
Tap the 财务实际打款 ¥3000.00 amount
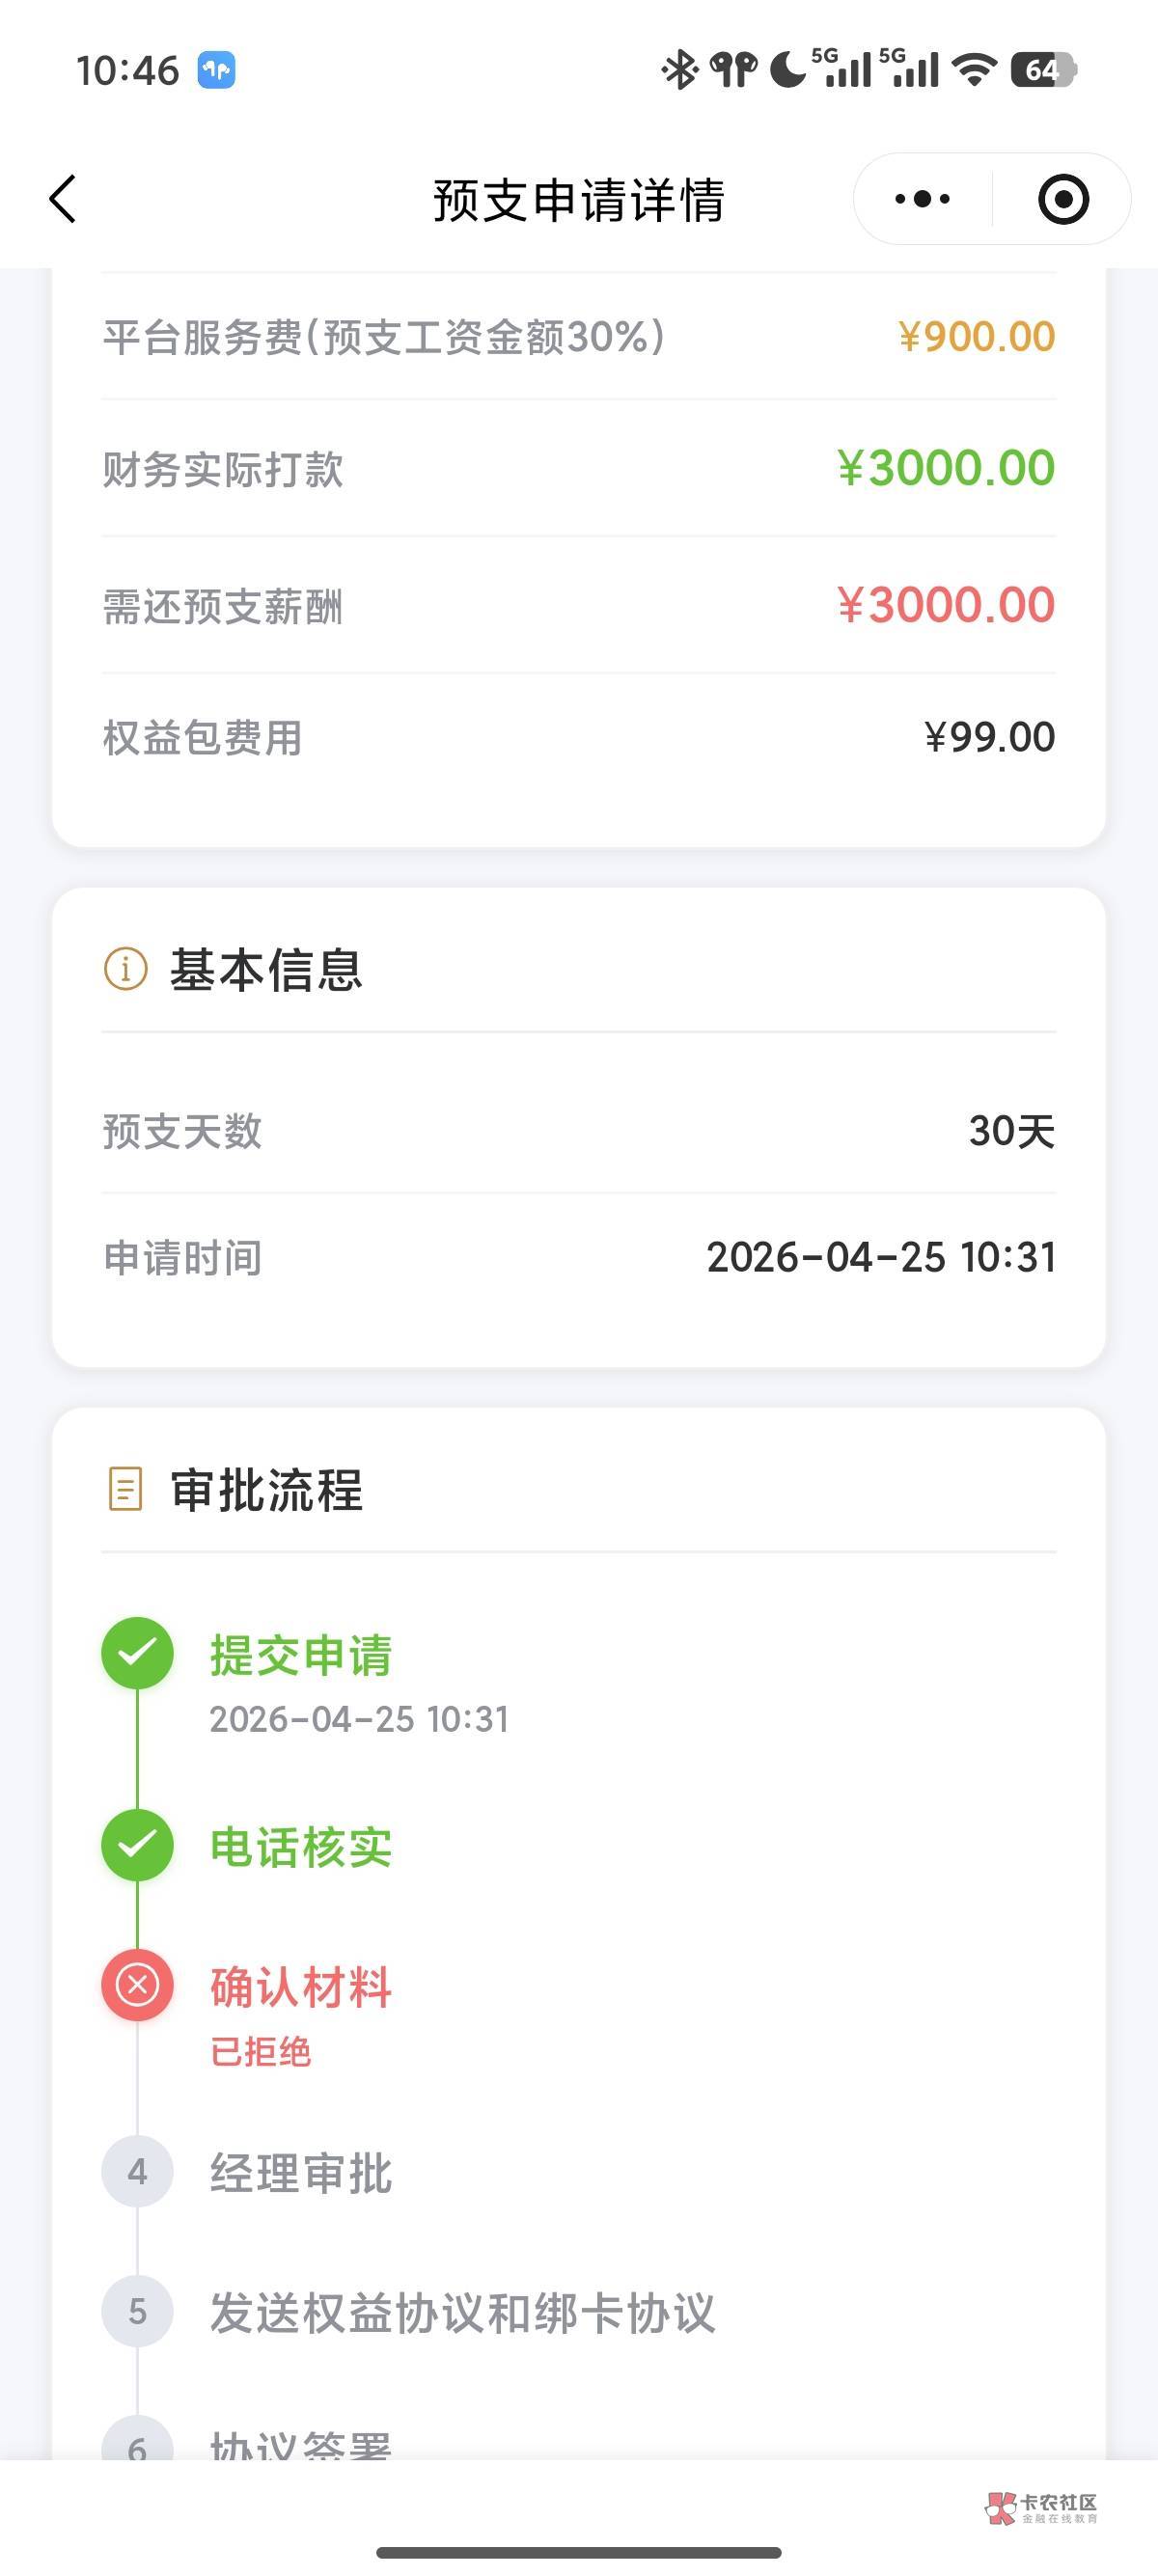click(x=946, y=468)
